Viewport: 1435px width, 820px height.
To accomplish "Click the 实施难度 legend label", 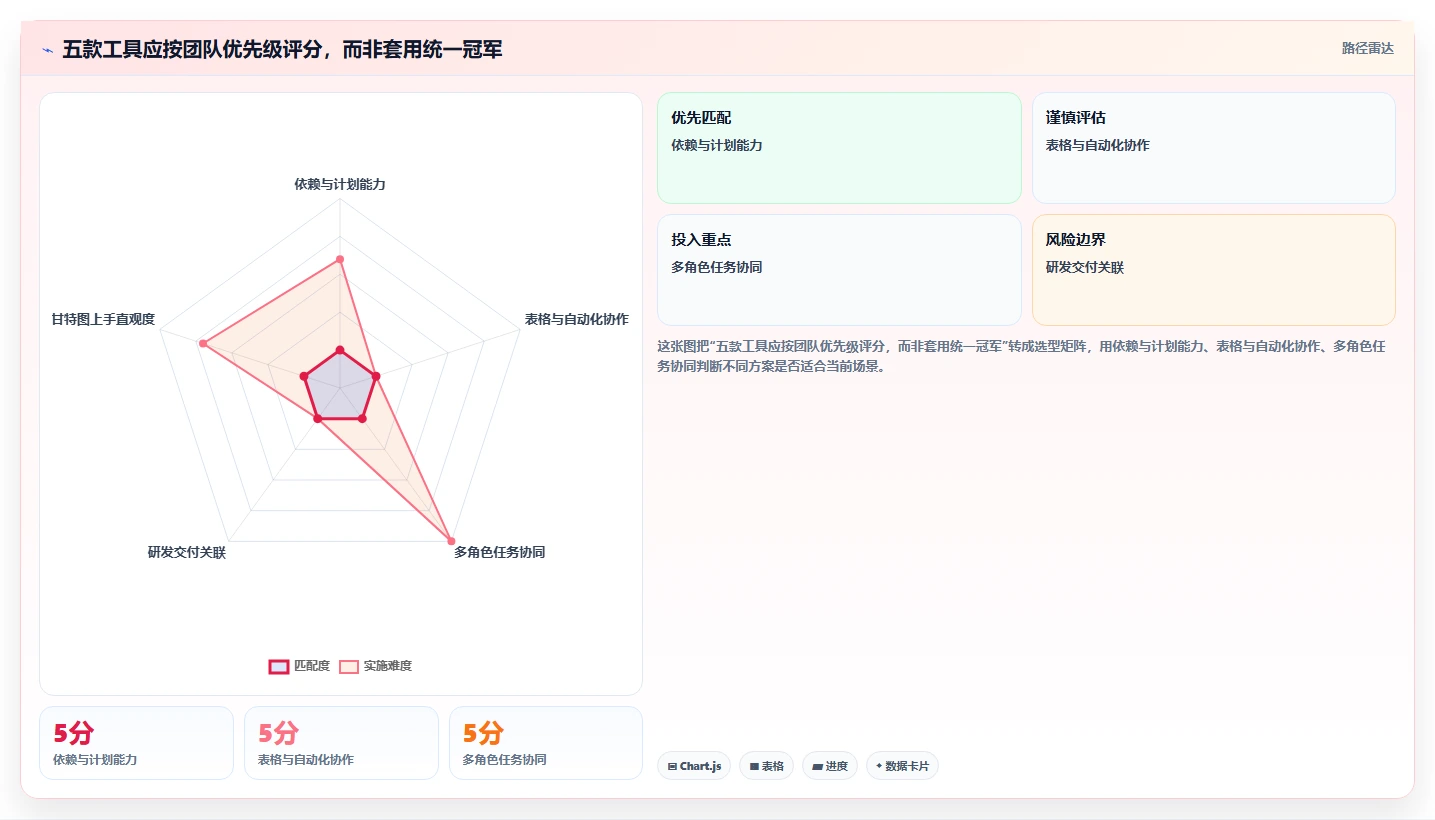I will [x=388, y=666].
